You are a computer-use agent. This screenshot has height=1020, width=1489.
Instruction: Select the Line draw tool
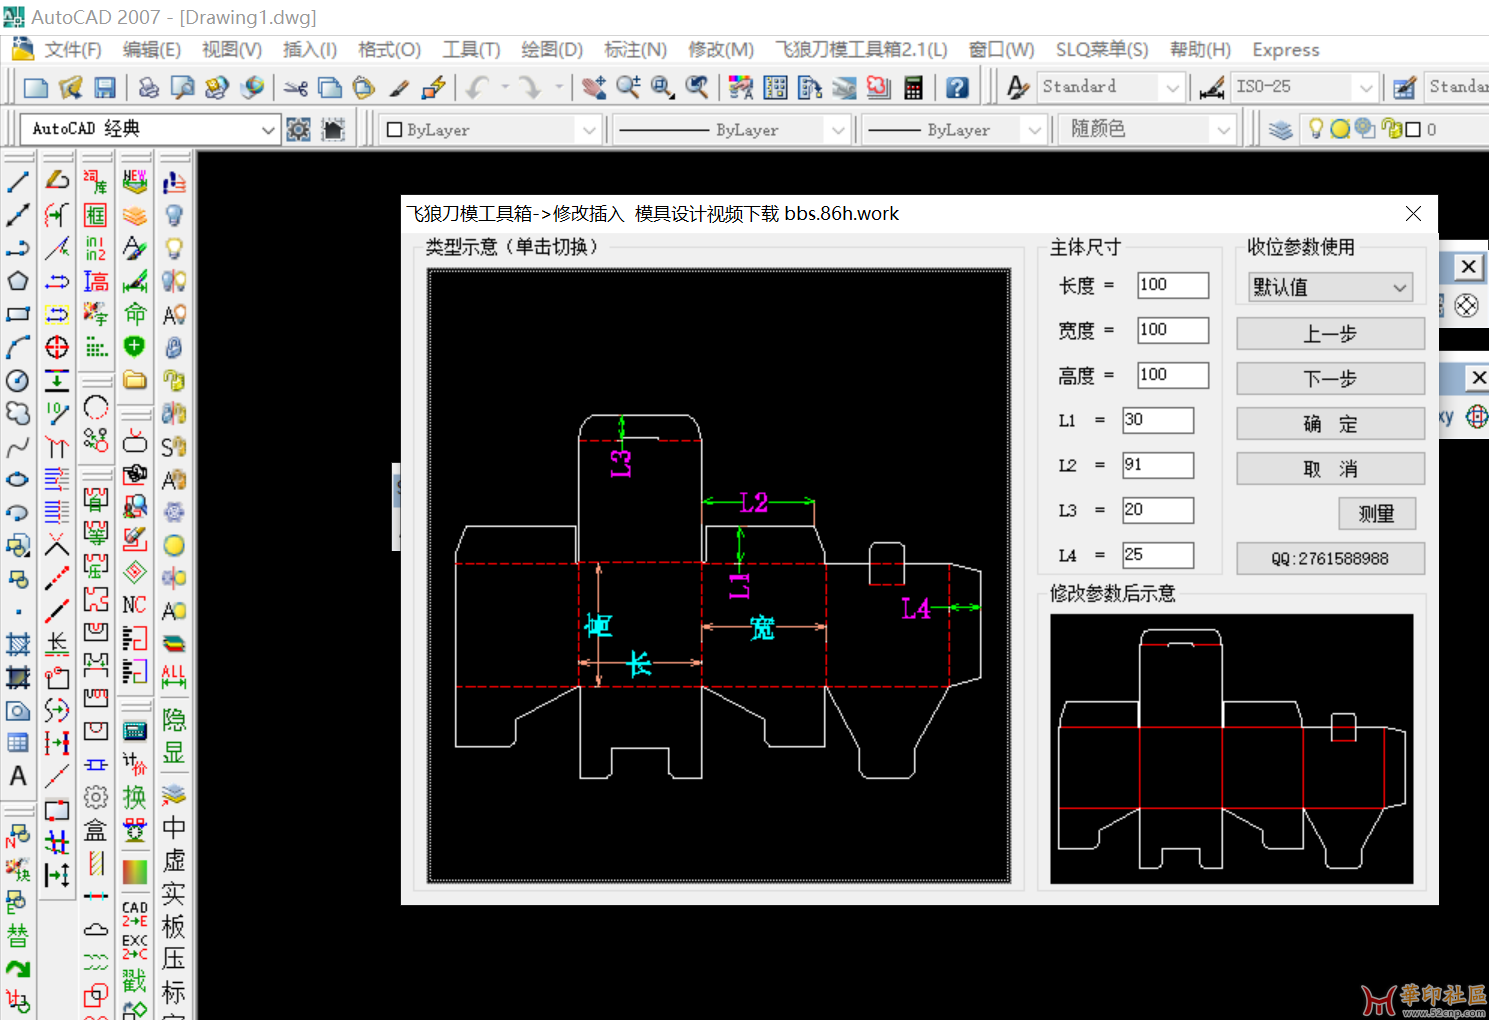tap(18, 182)
